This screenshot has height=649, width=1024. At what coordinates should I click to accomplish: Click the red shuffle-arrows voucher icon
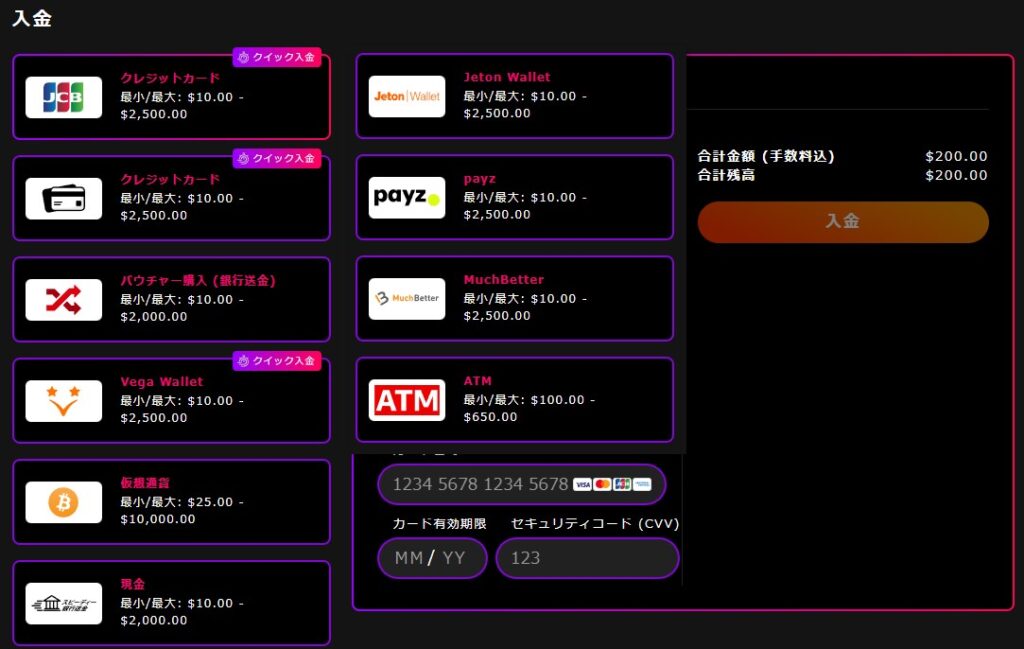(63, 300)
